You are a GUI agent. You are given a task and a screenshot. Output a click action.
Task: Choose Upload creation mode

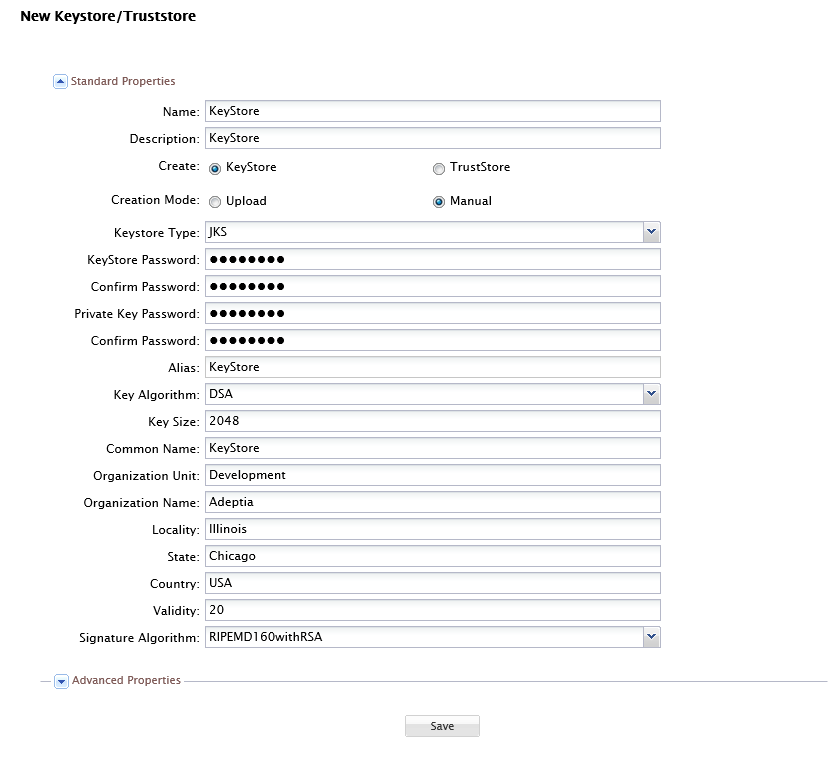click(x=215, y=202)
